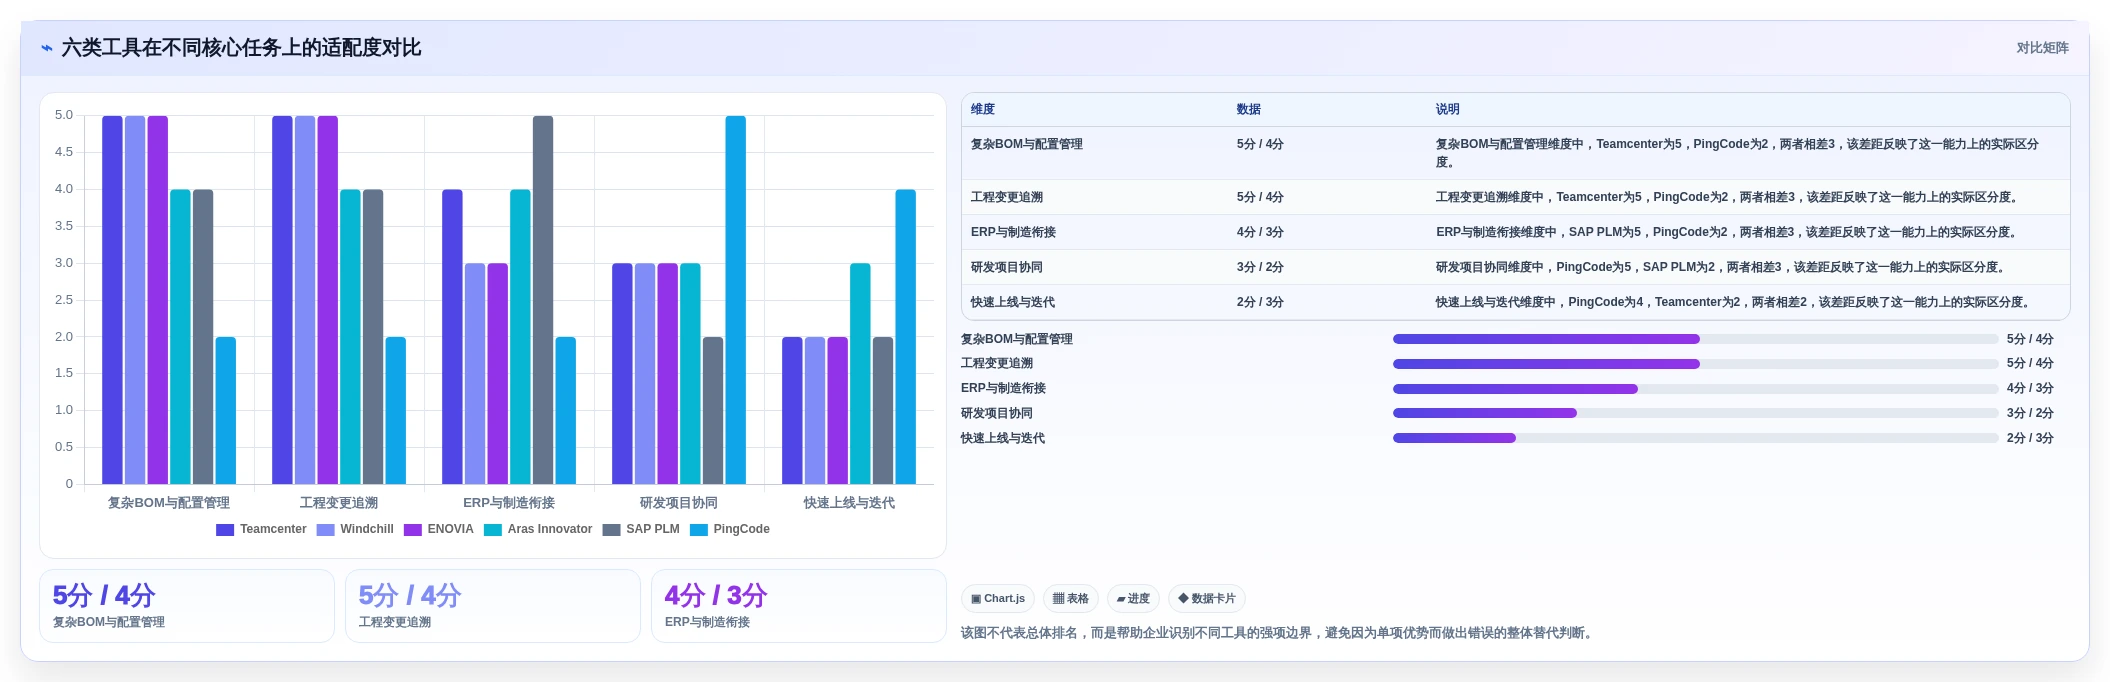This screenshot has width=2110, height=682.
Task: Click the 5.0 tick on the chart y-axis
Action: tap(64, 115)
